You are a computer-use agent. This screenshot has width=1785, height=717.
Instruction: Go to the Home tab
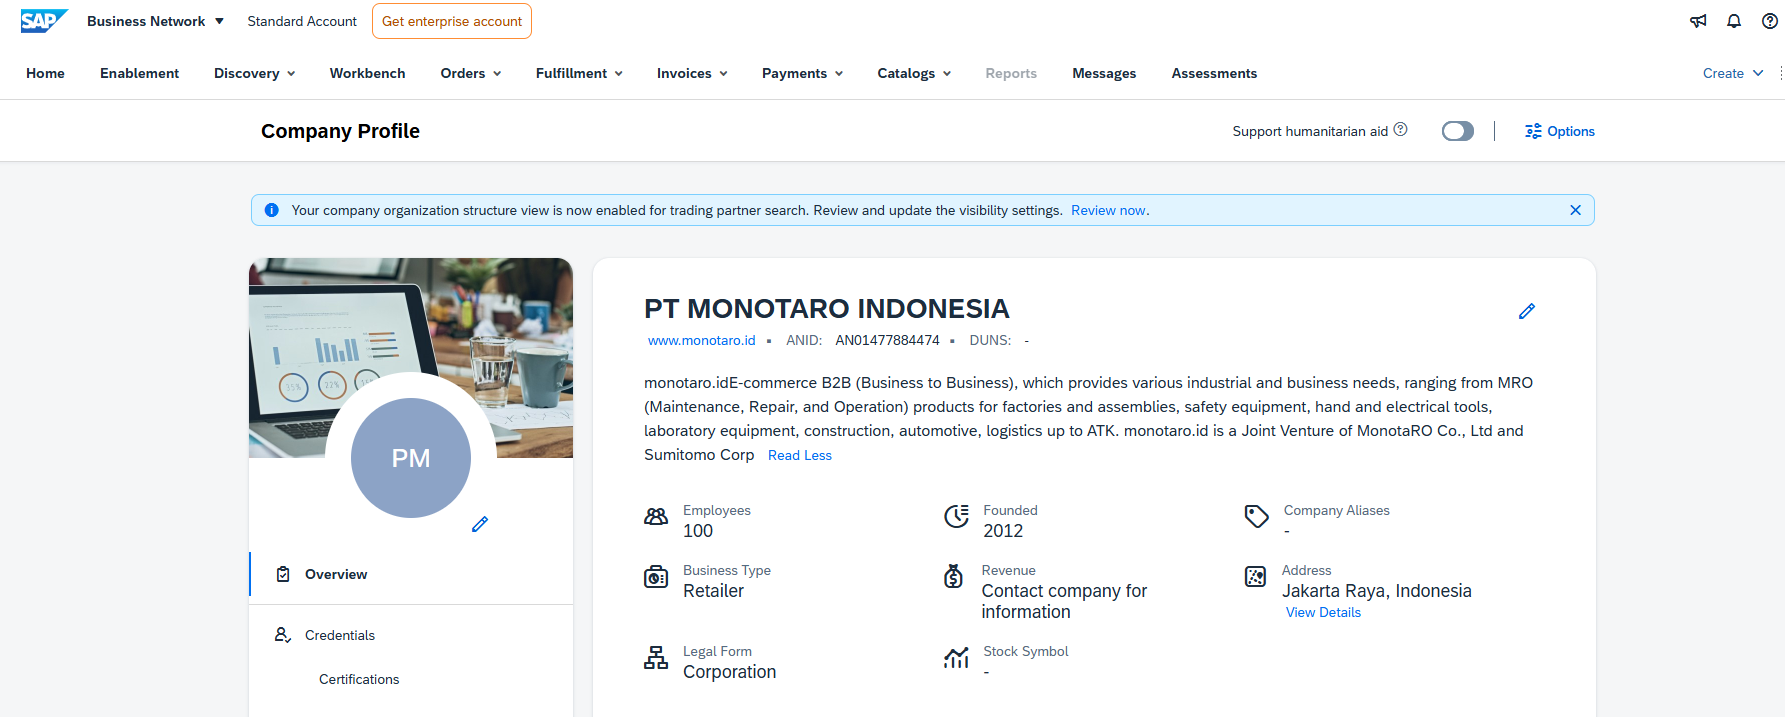click(x=45, y=73)
